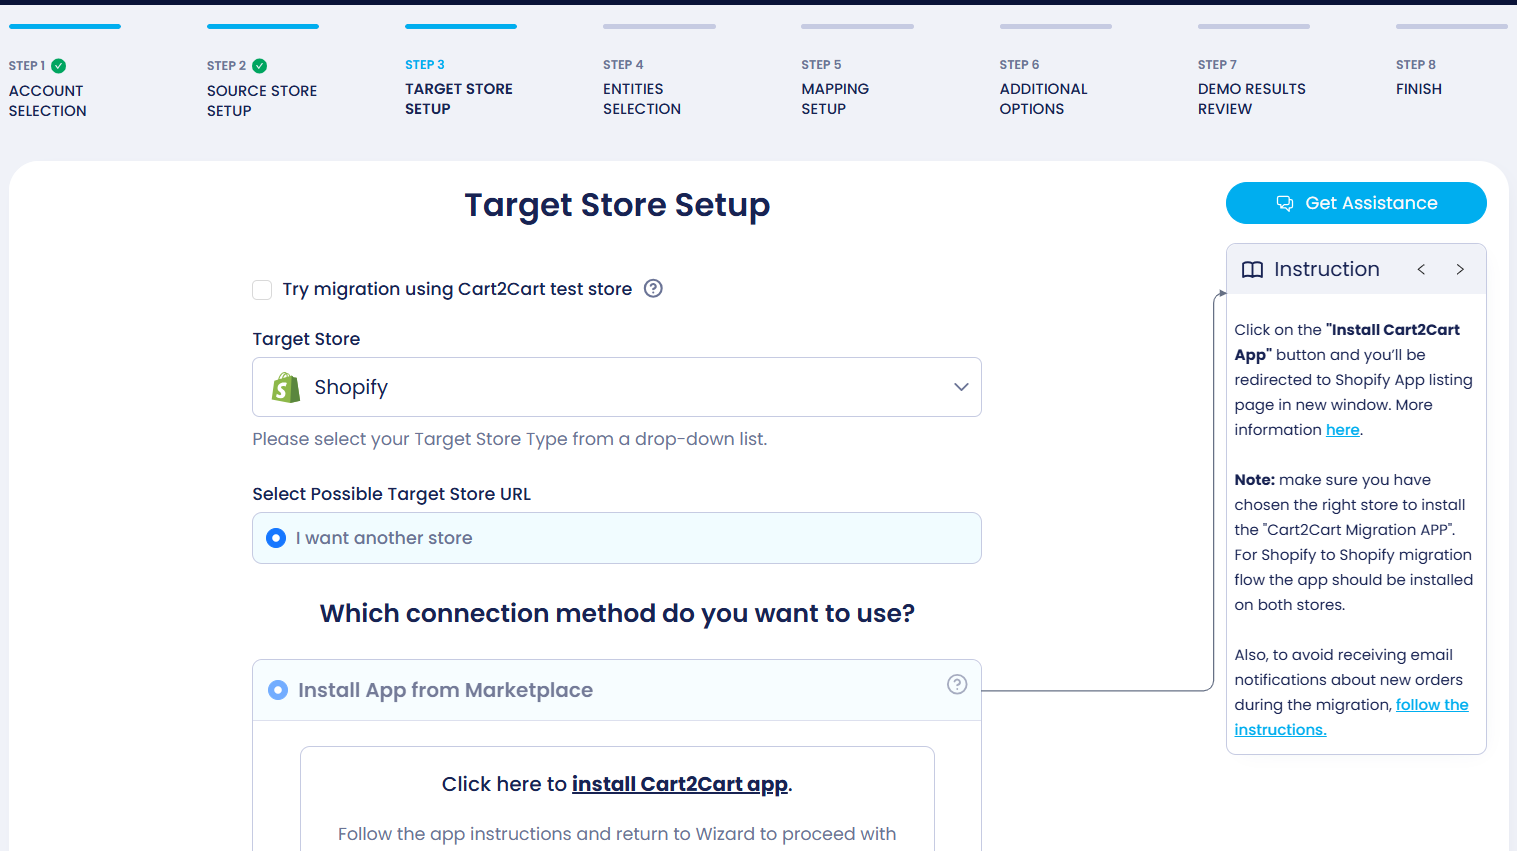Open Step 6 Additional Options
This screenshot has height=851, width=1517.
[1043, 87]
